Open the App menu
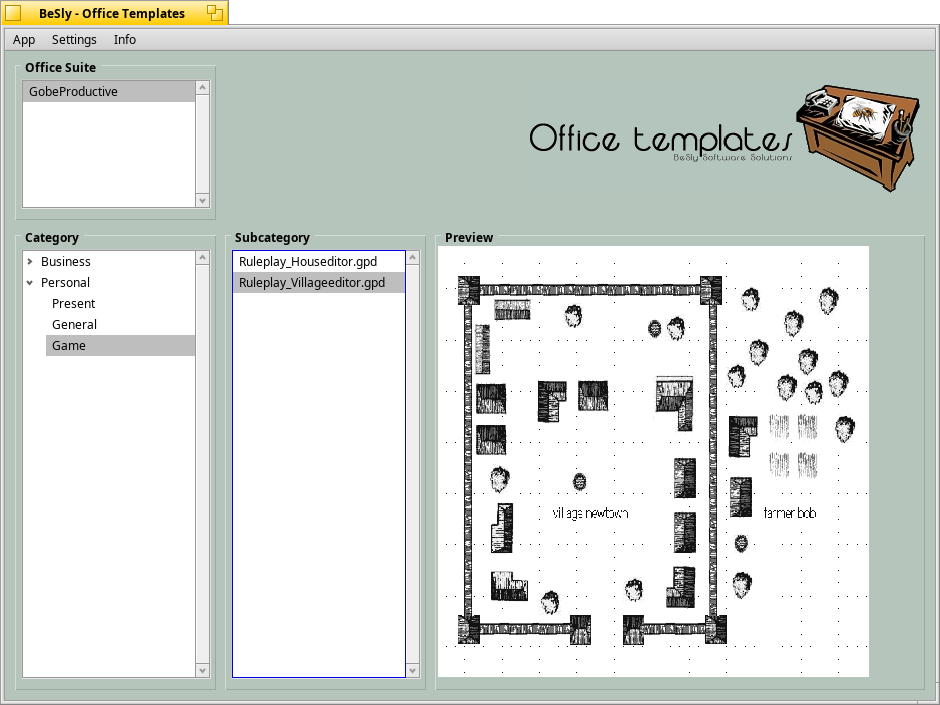 [x=24, y=40]
